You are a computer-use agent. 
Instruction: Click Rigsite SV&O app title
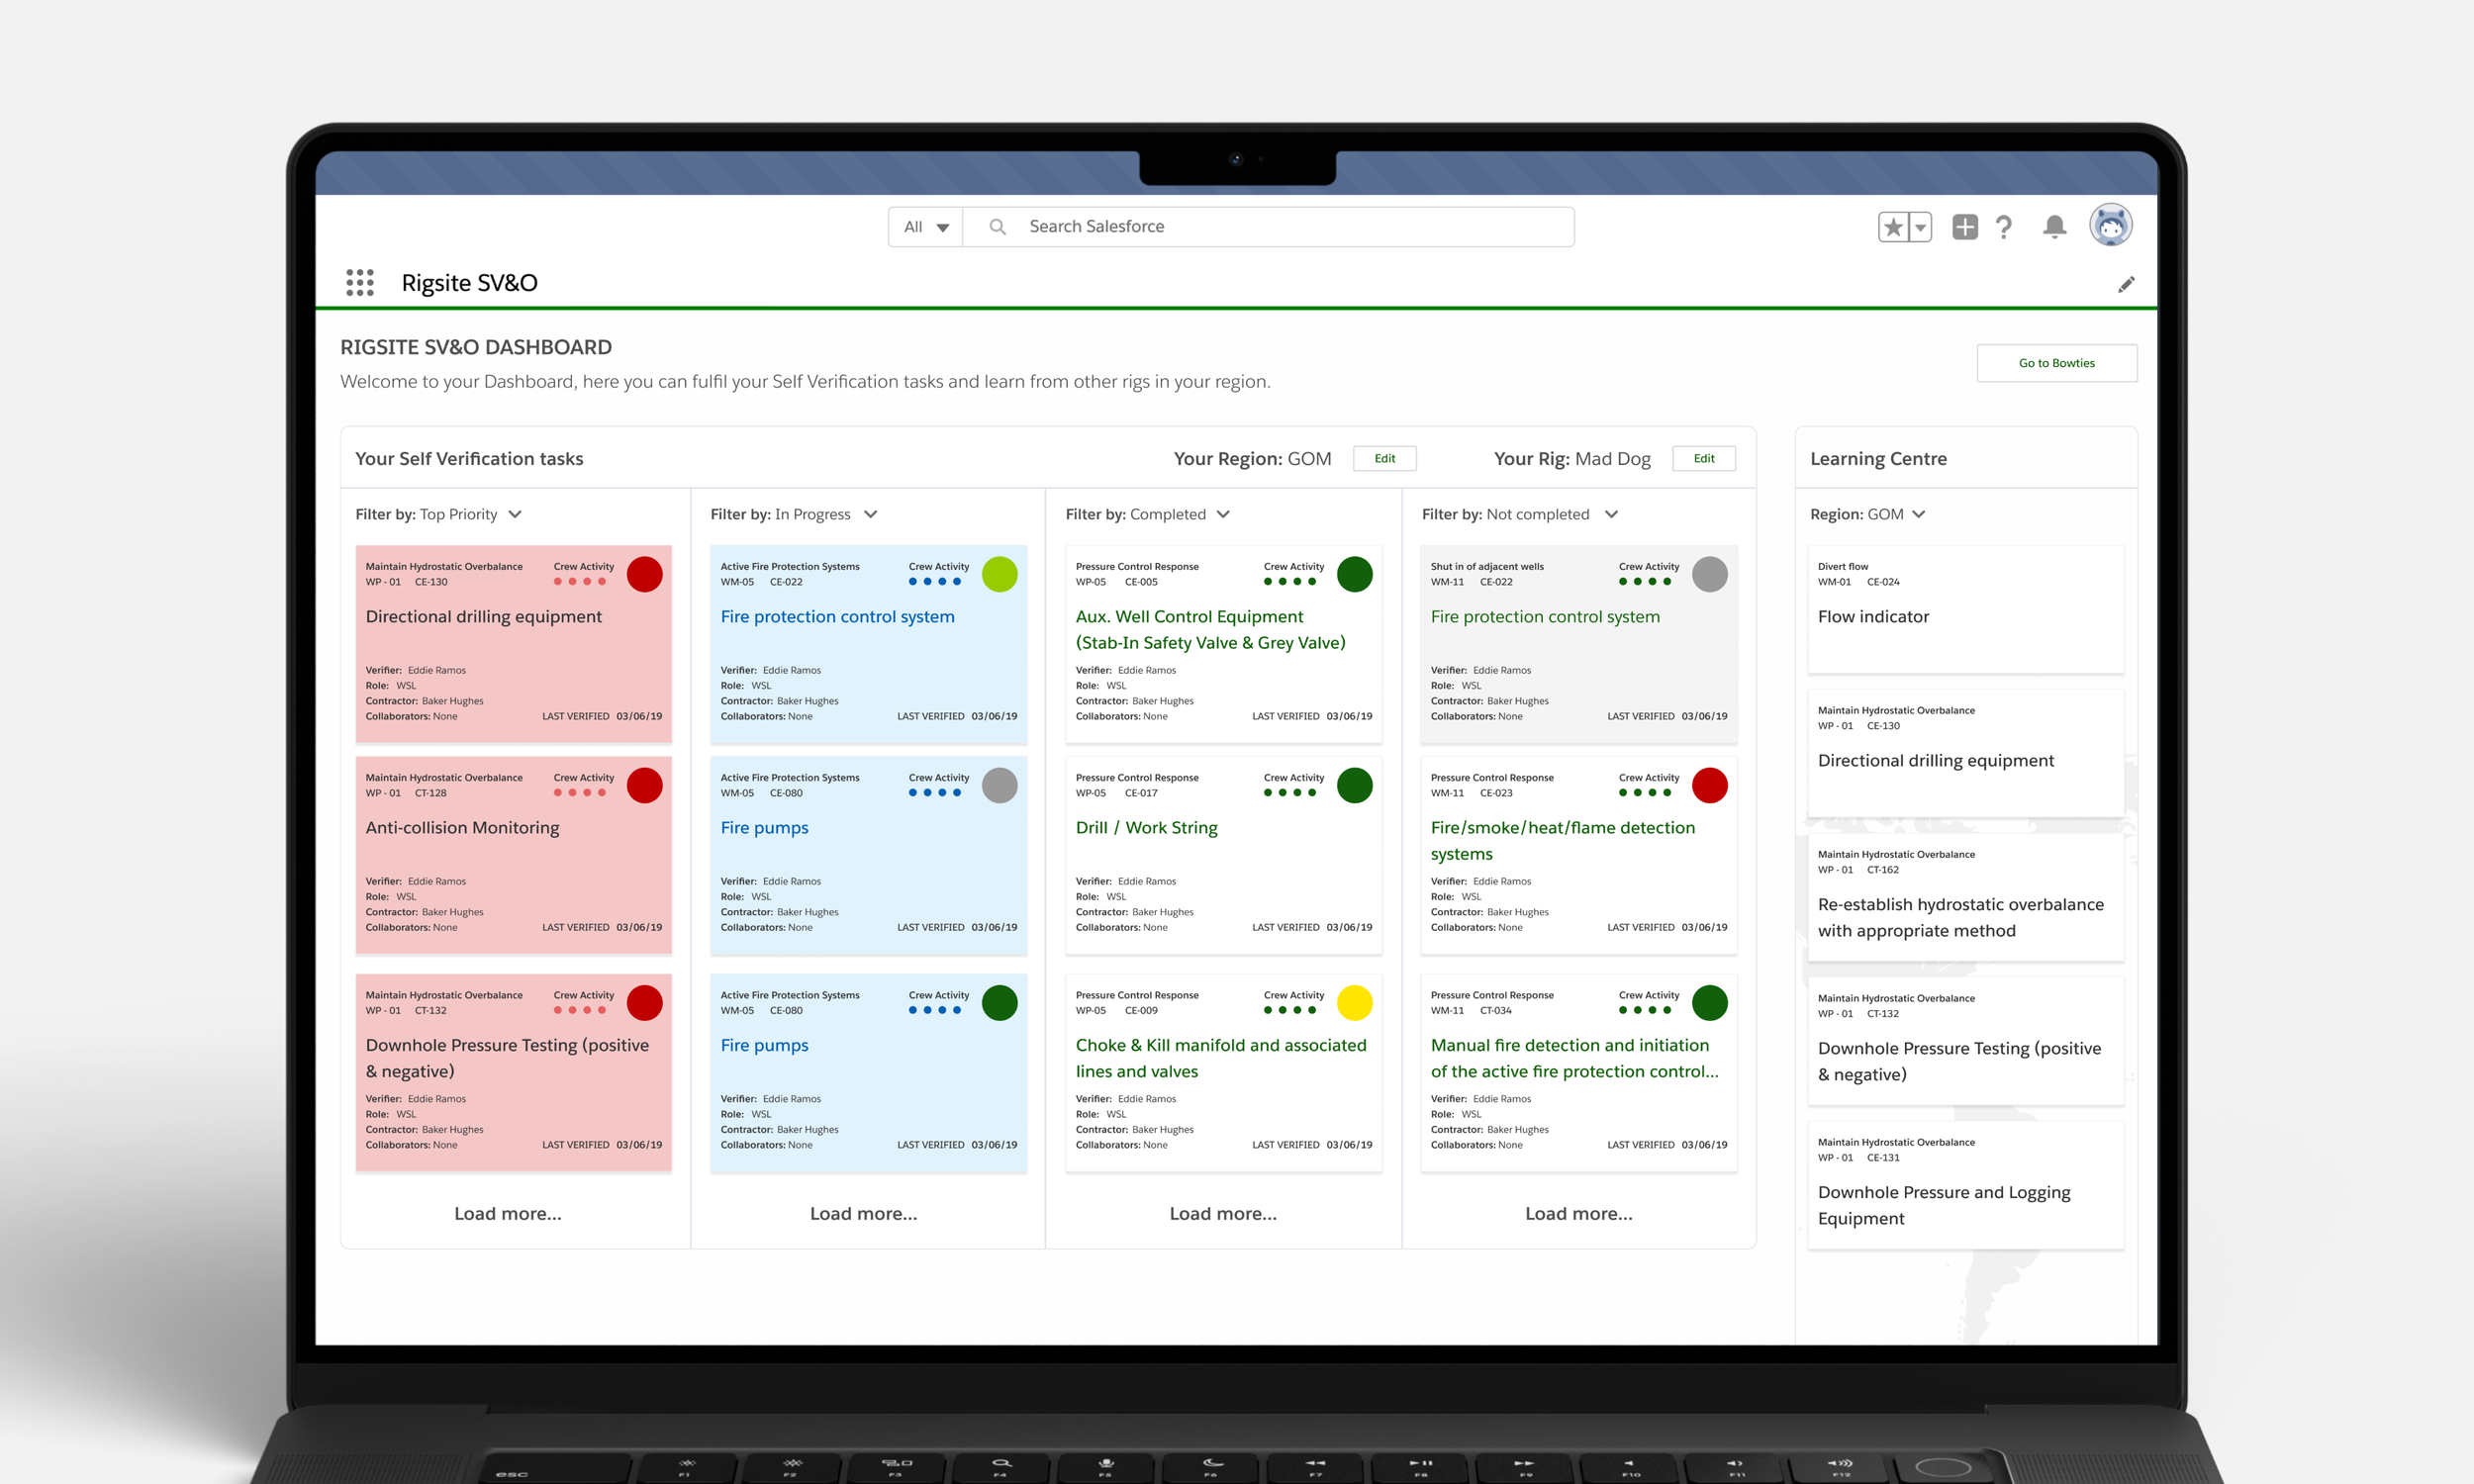tap(469, 283)
